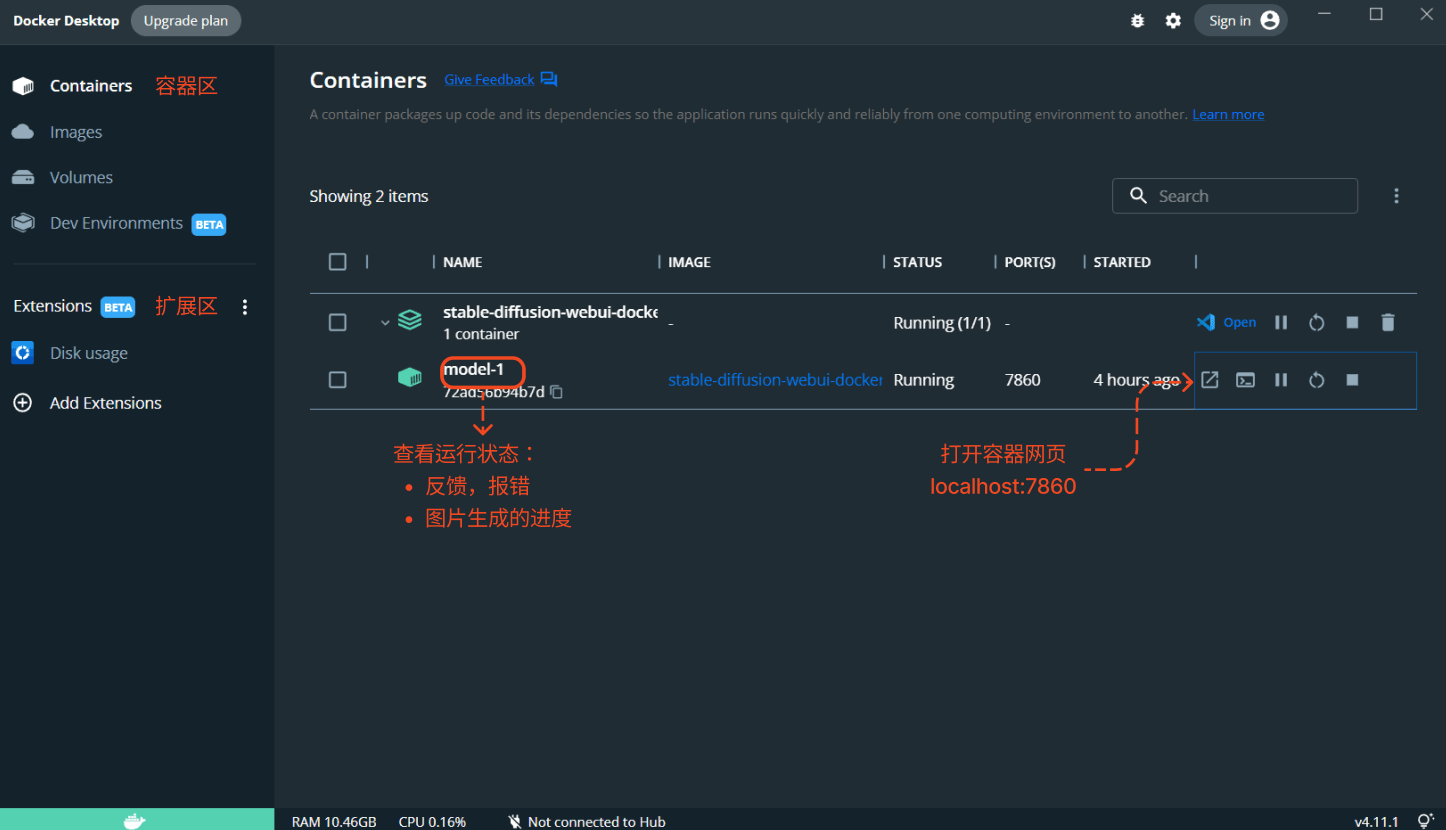Stop the model-1 container
1446x830 pixels.
pos(1352,380)
